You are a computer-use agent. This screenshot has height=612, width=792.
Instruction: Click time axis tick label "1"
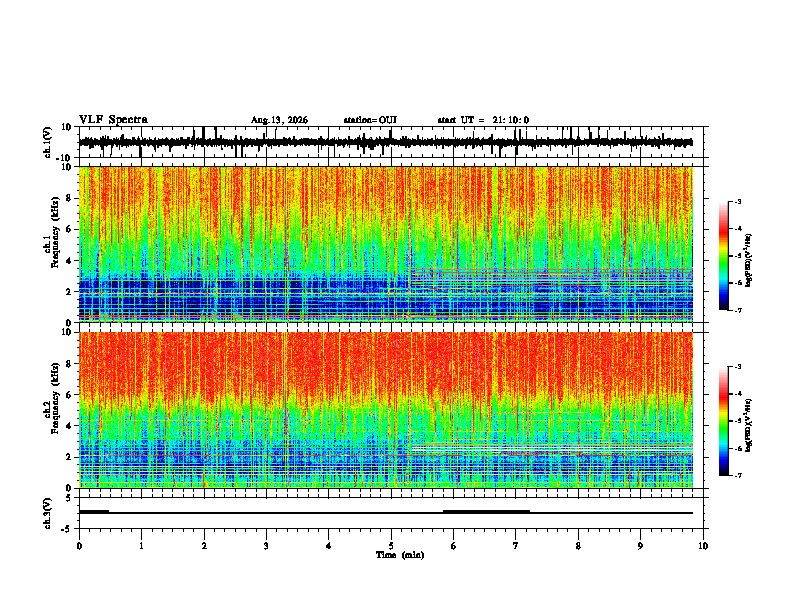point(141,546)
